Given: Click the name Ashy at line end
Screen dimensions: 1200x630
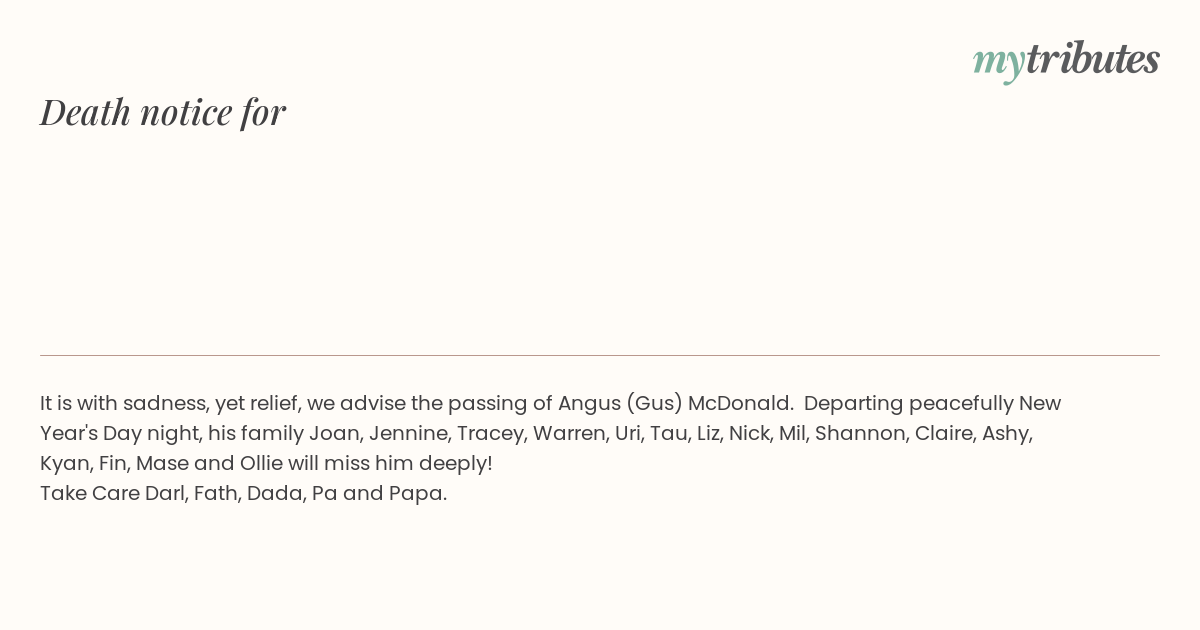Looking at the screenshot, I should coord(1007,434).
